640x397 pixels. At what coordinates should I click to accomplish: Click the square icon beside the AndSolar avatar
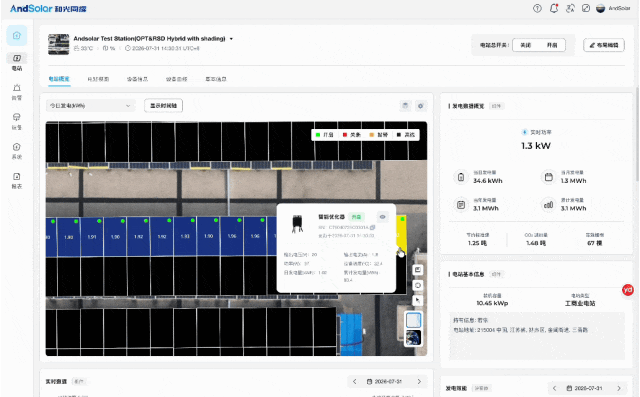(586, 8)
